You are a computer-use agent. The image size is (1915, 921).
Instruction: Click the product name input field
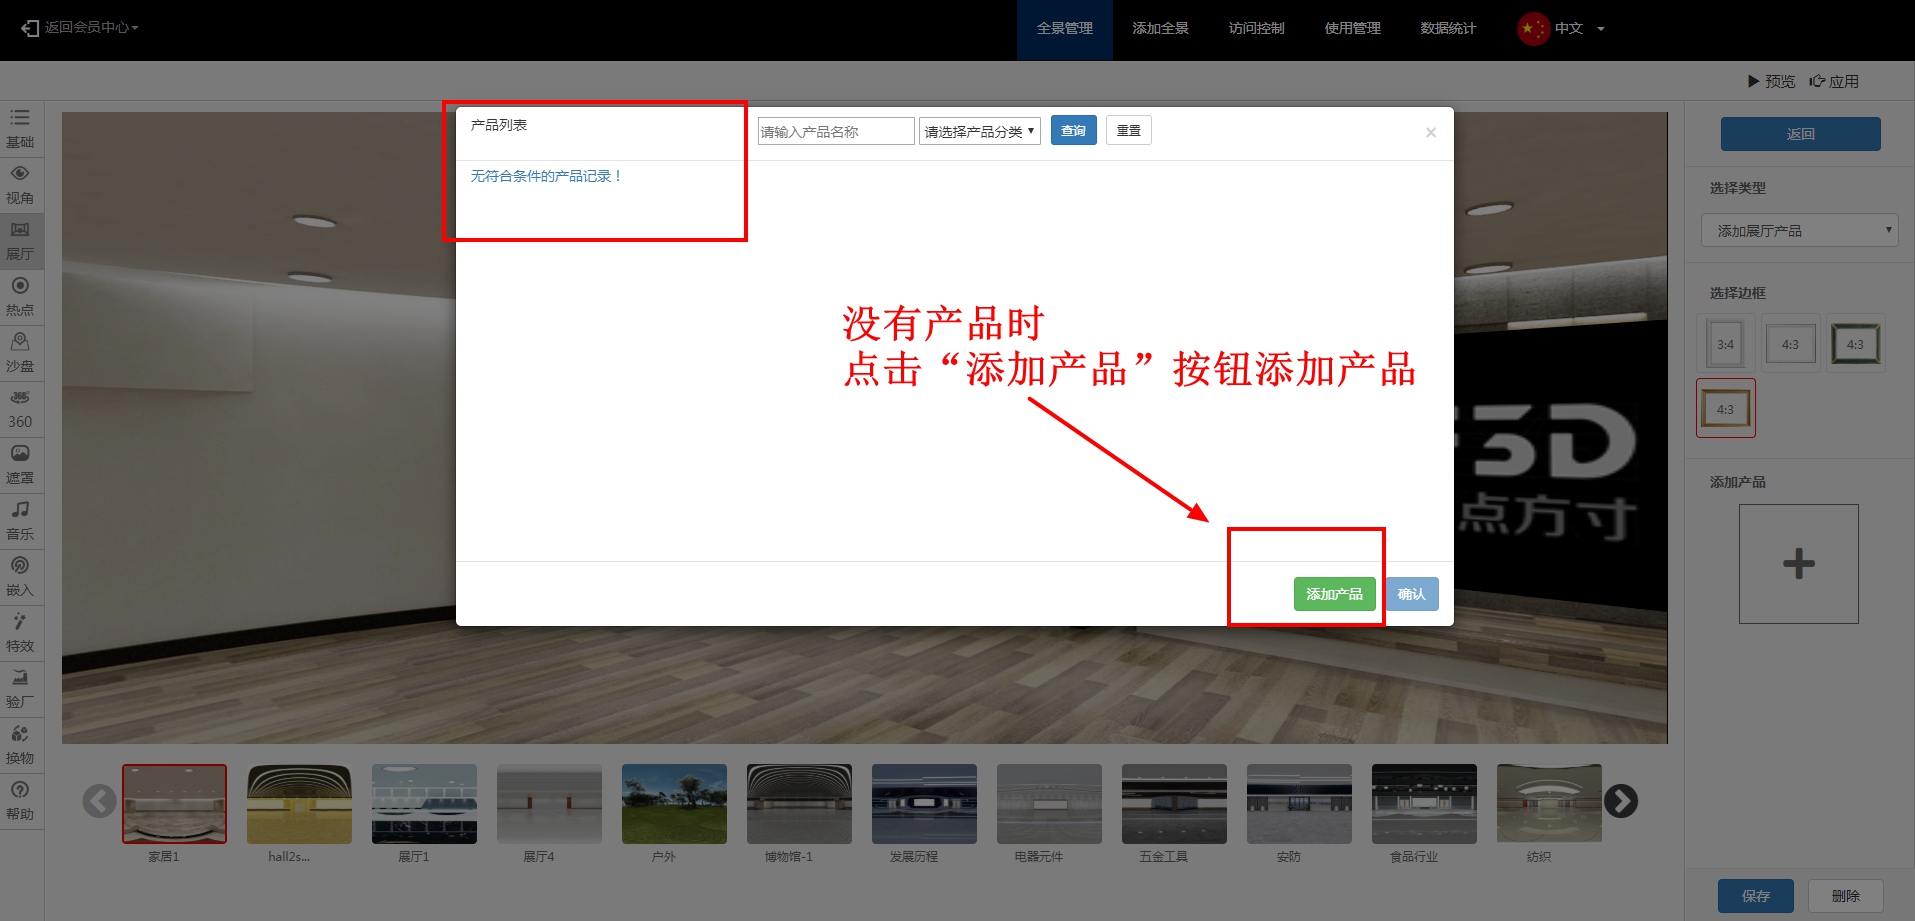click(835, 131)
